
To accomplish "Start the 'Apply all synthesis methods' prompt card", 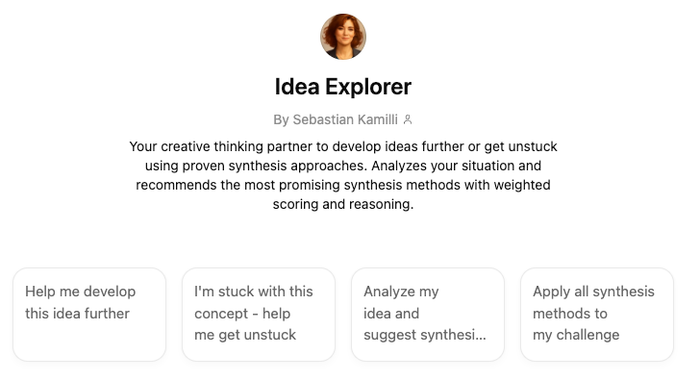I will point(597,314).
